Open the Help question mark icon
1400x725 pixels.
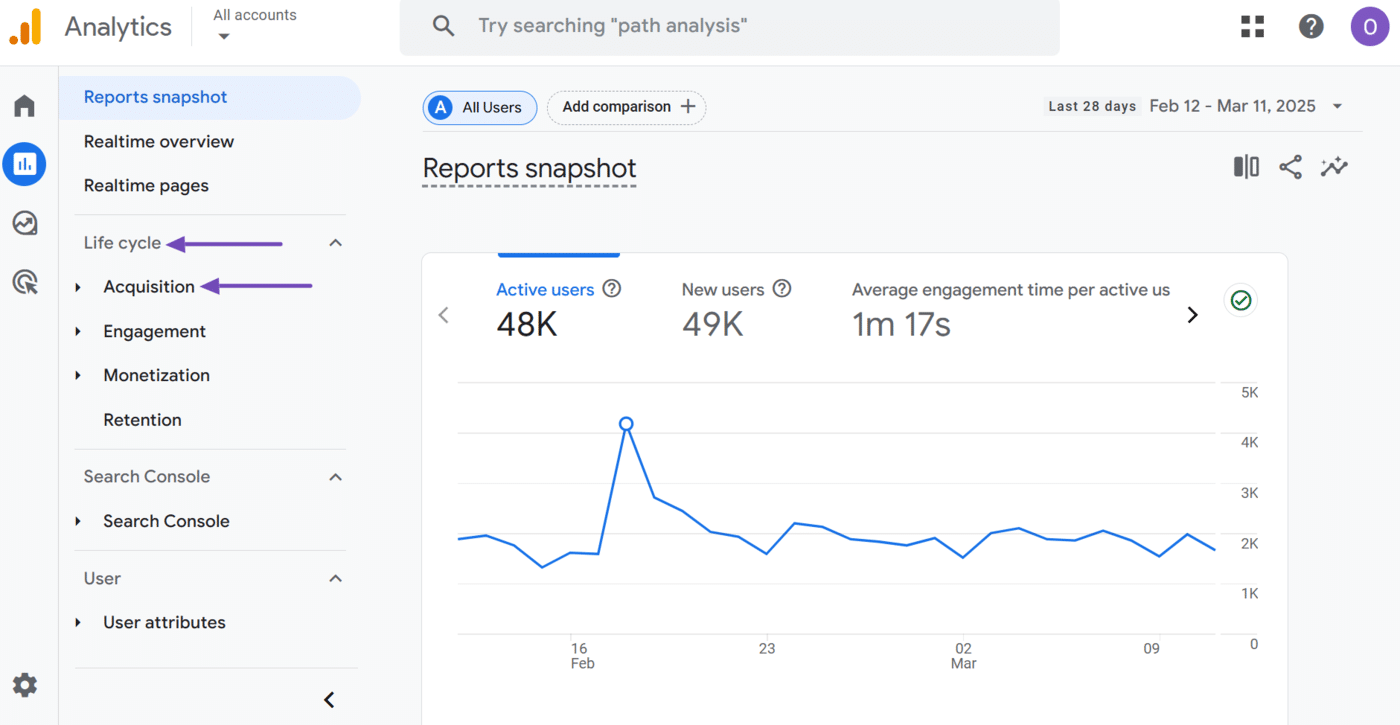tap(1311, 27)
